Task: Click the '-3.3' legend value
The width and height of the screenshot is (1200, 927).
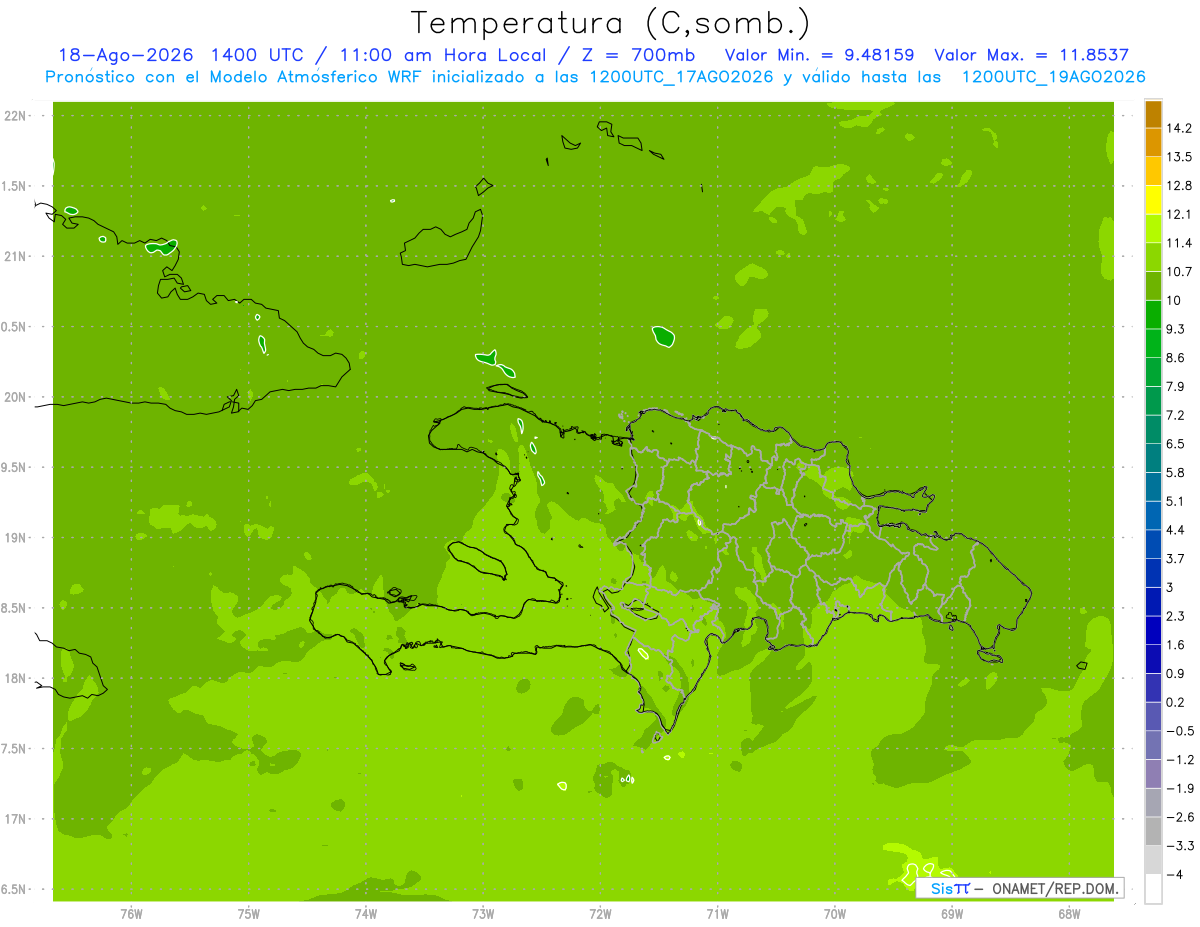Action: pos(1179,846)
